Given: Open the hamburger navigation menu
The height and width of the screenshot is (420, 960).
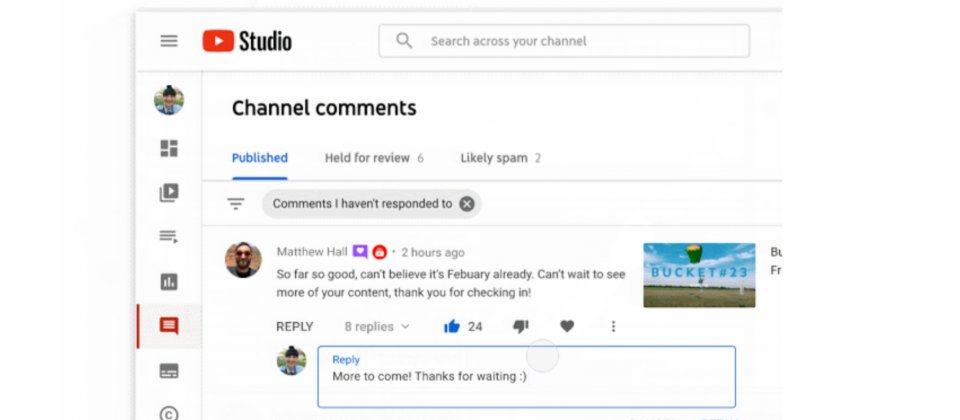Looking at the screenshot, I should tap(169, 41).
